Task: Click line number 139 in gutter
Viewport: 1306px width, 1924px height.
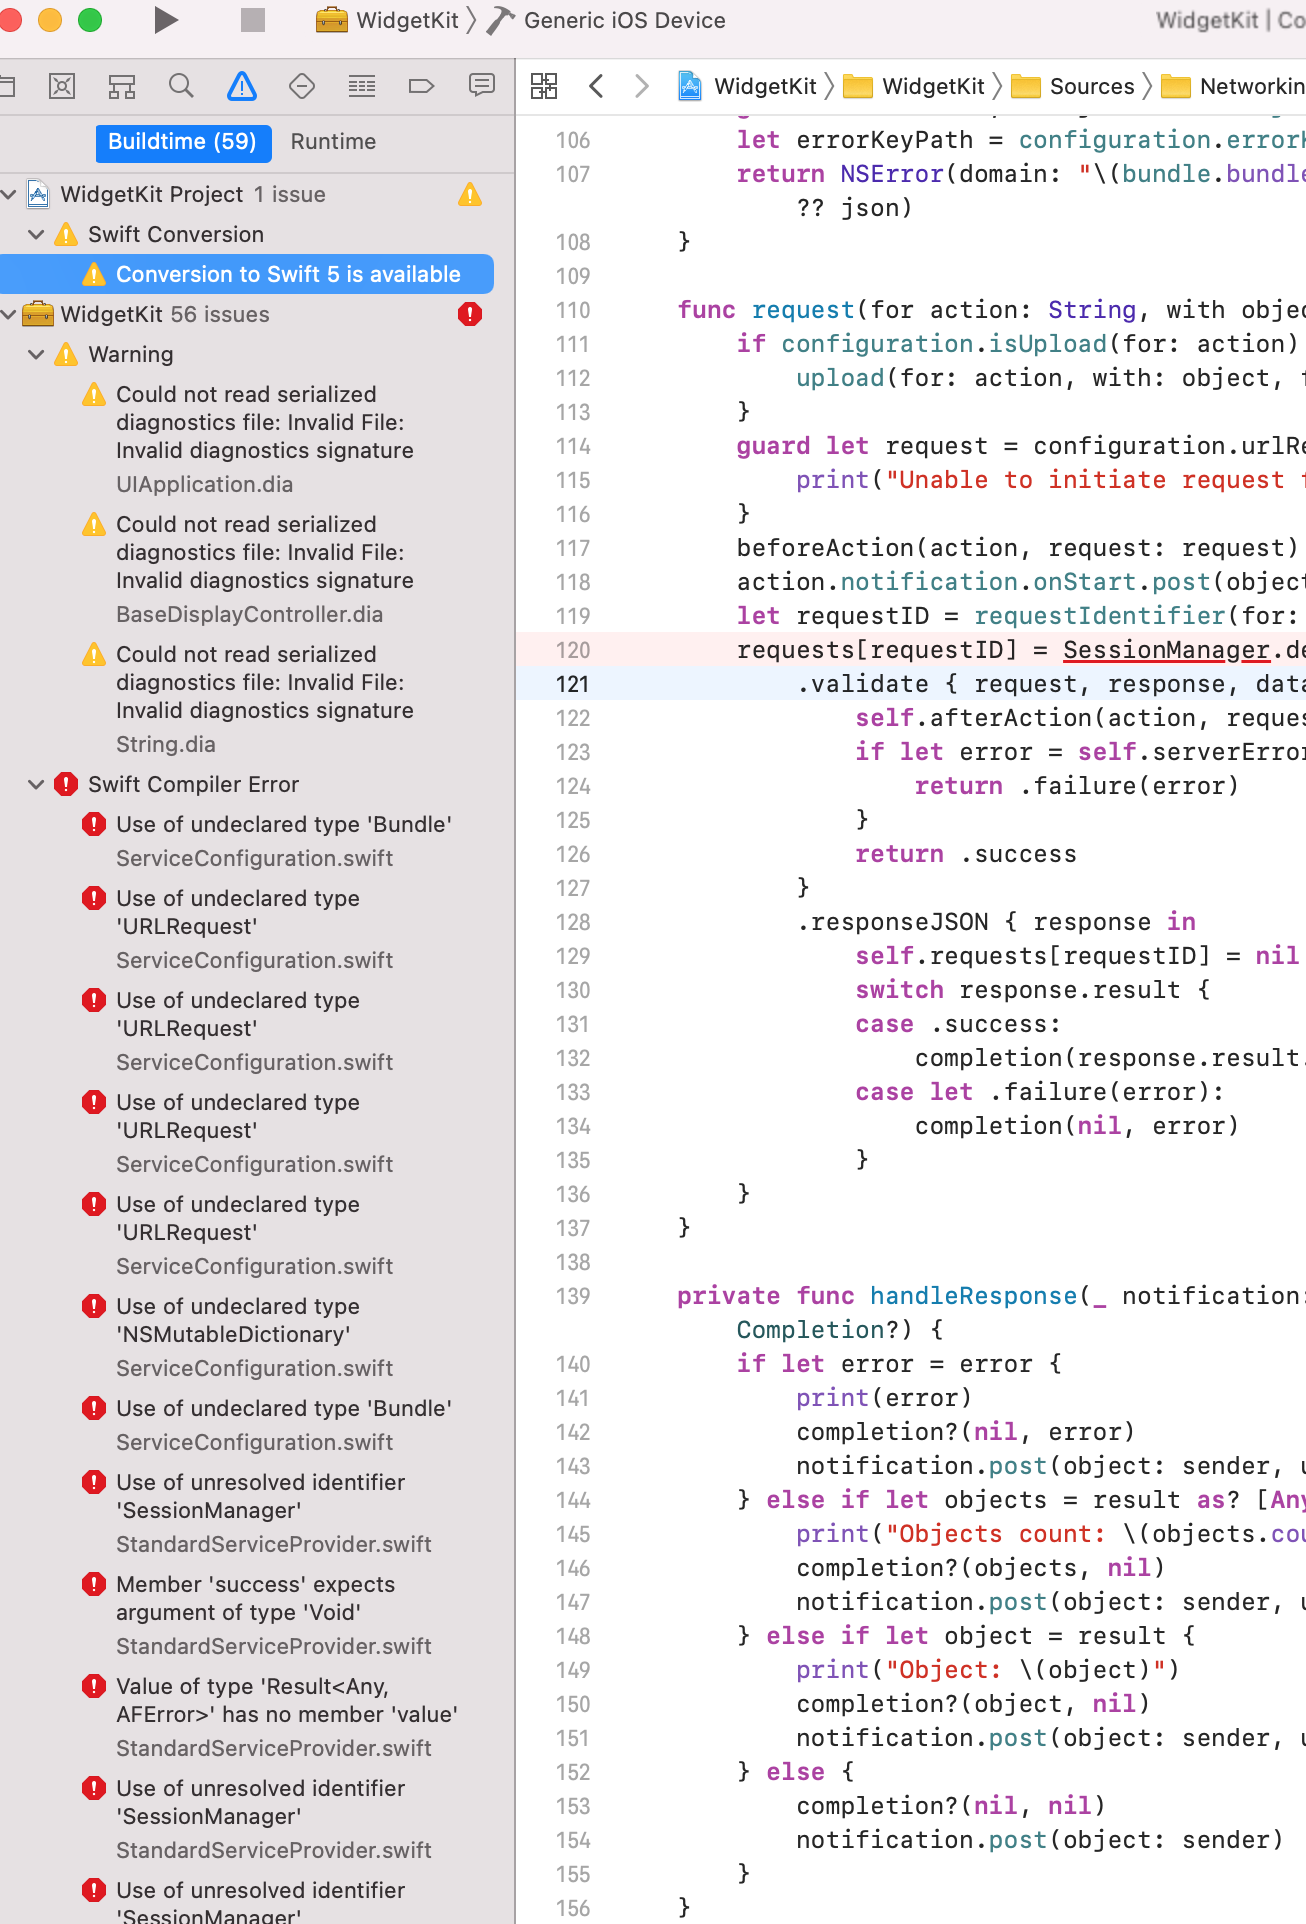Action: click(x=573, y=1296)
